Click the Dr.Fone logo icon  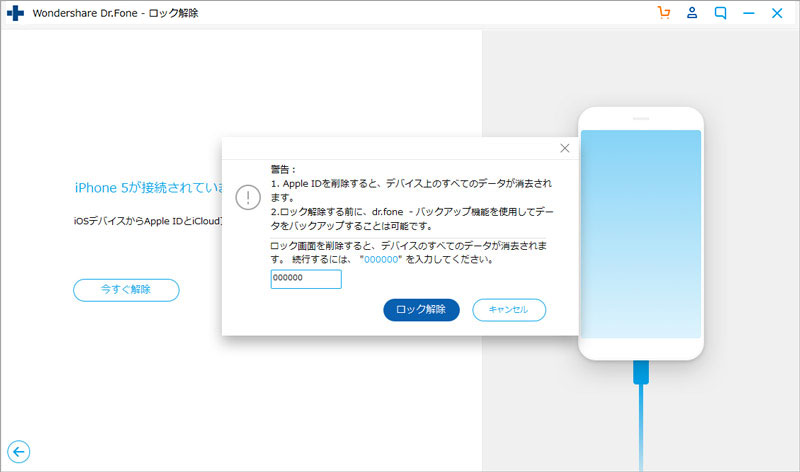(x=15, y=13)
